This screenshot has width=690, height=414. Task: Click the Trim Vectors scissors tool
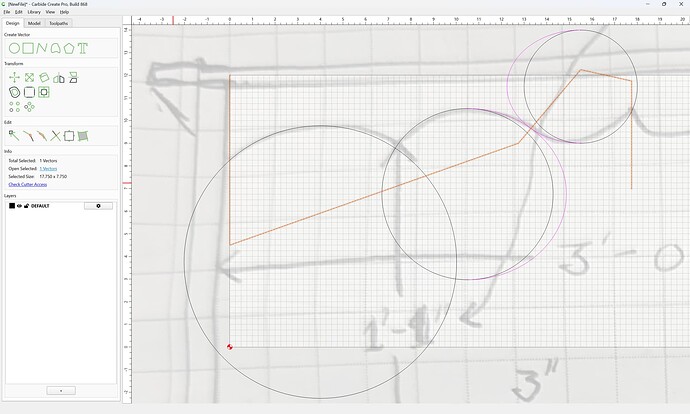coord(55,136)
